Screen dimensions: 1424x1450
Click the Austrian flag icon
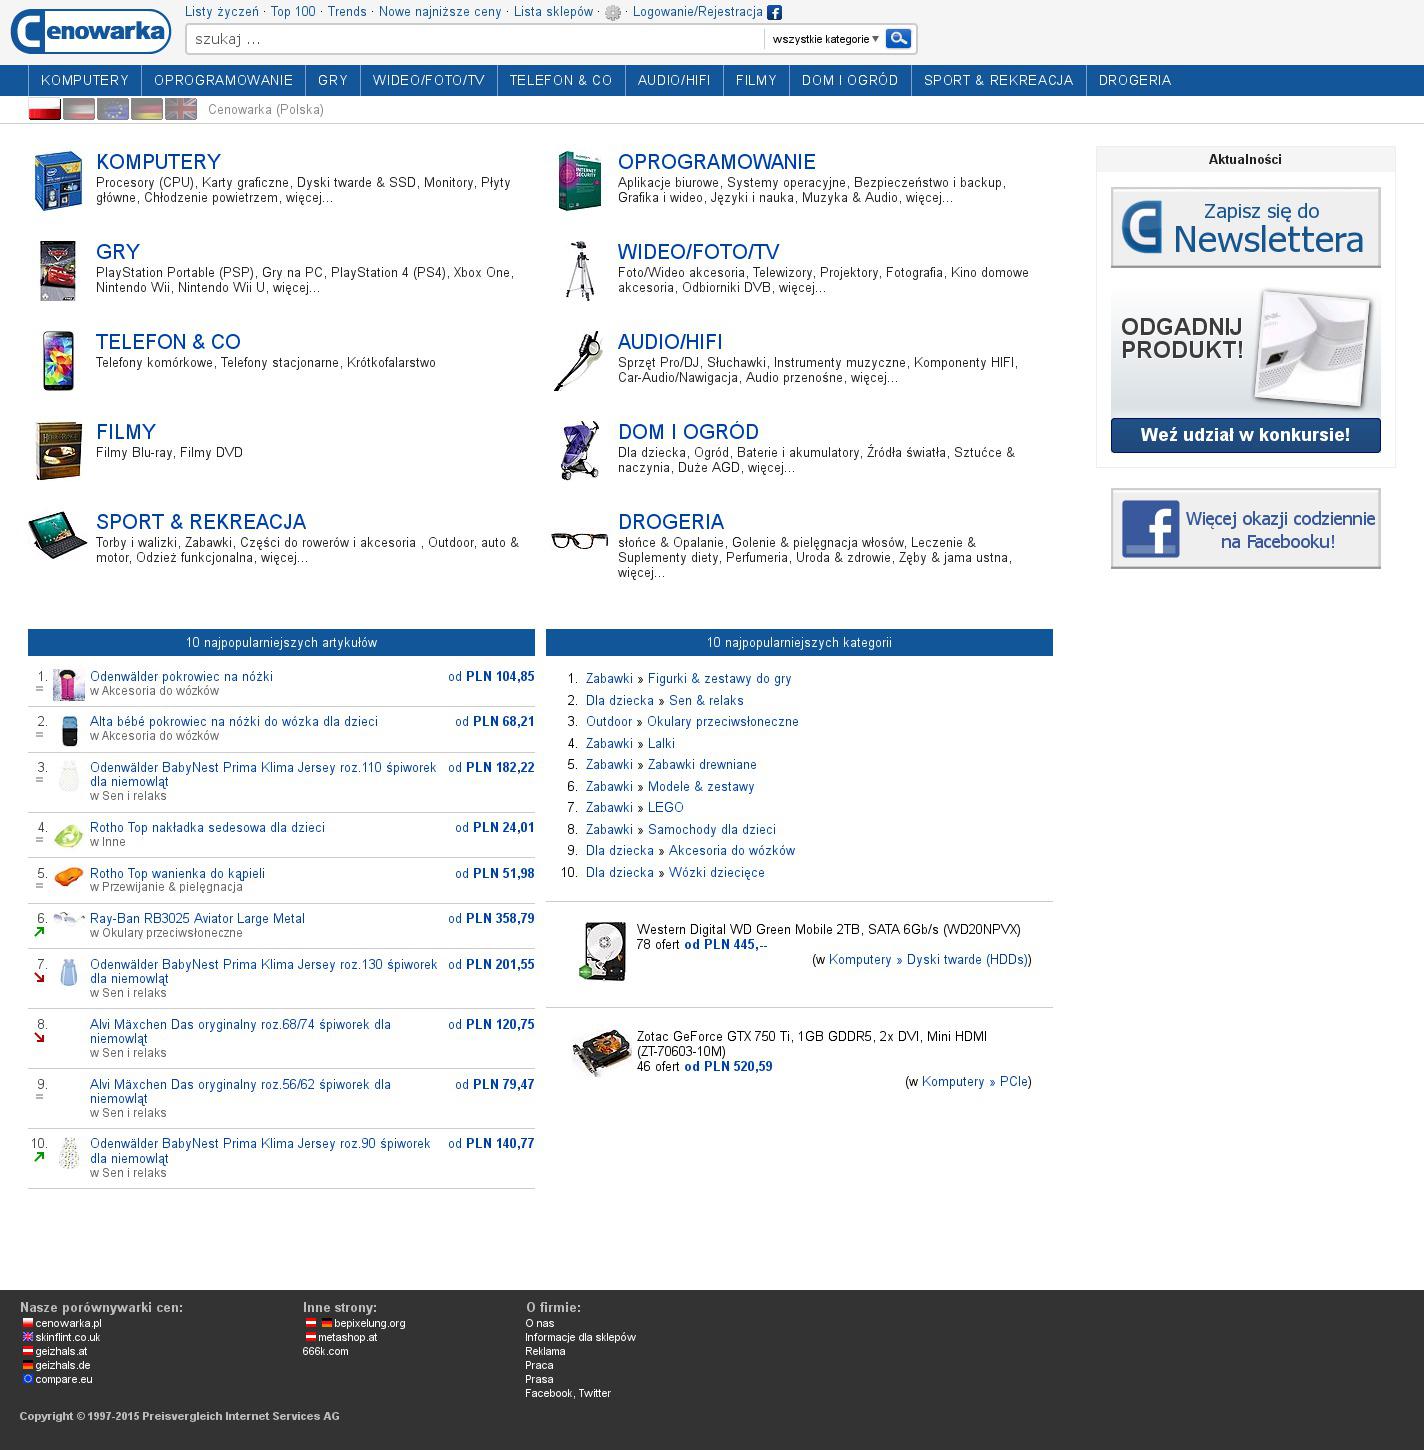click(x=79, y=110)
